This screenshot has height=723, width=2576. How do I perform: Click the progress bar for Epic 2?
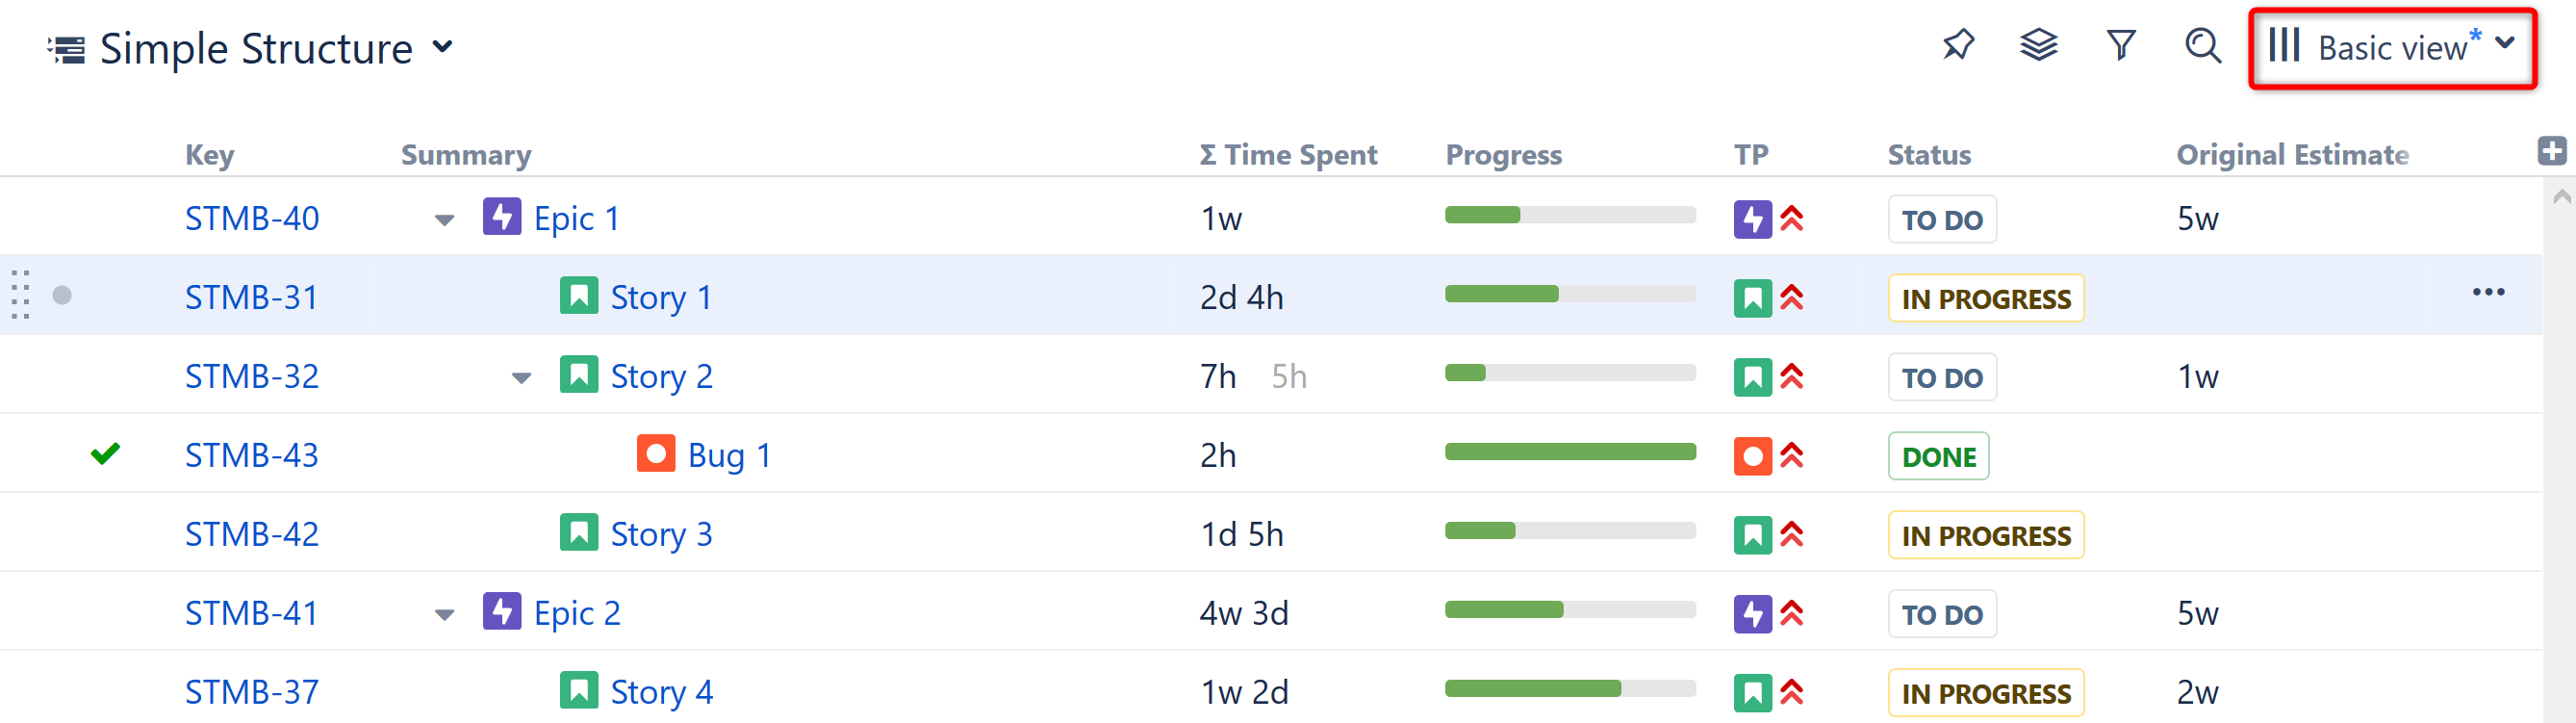(1570, 610)
